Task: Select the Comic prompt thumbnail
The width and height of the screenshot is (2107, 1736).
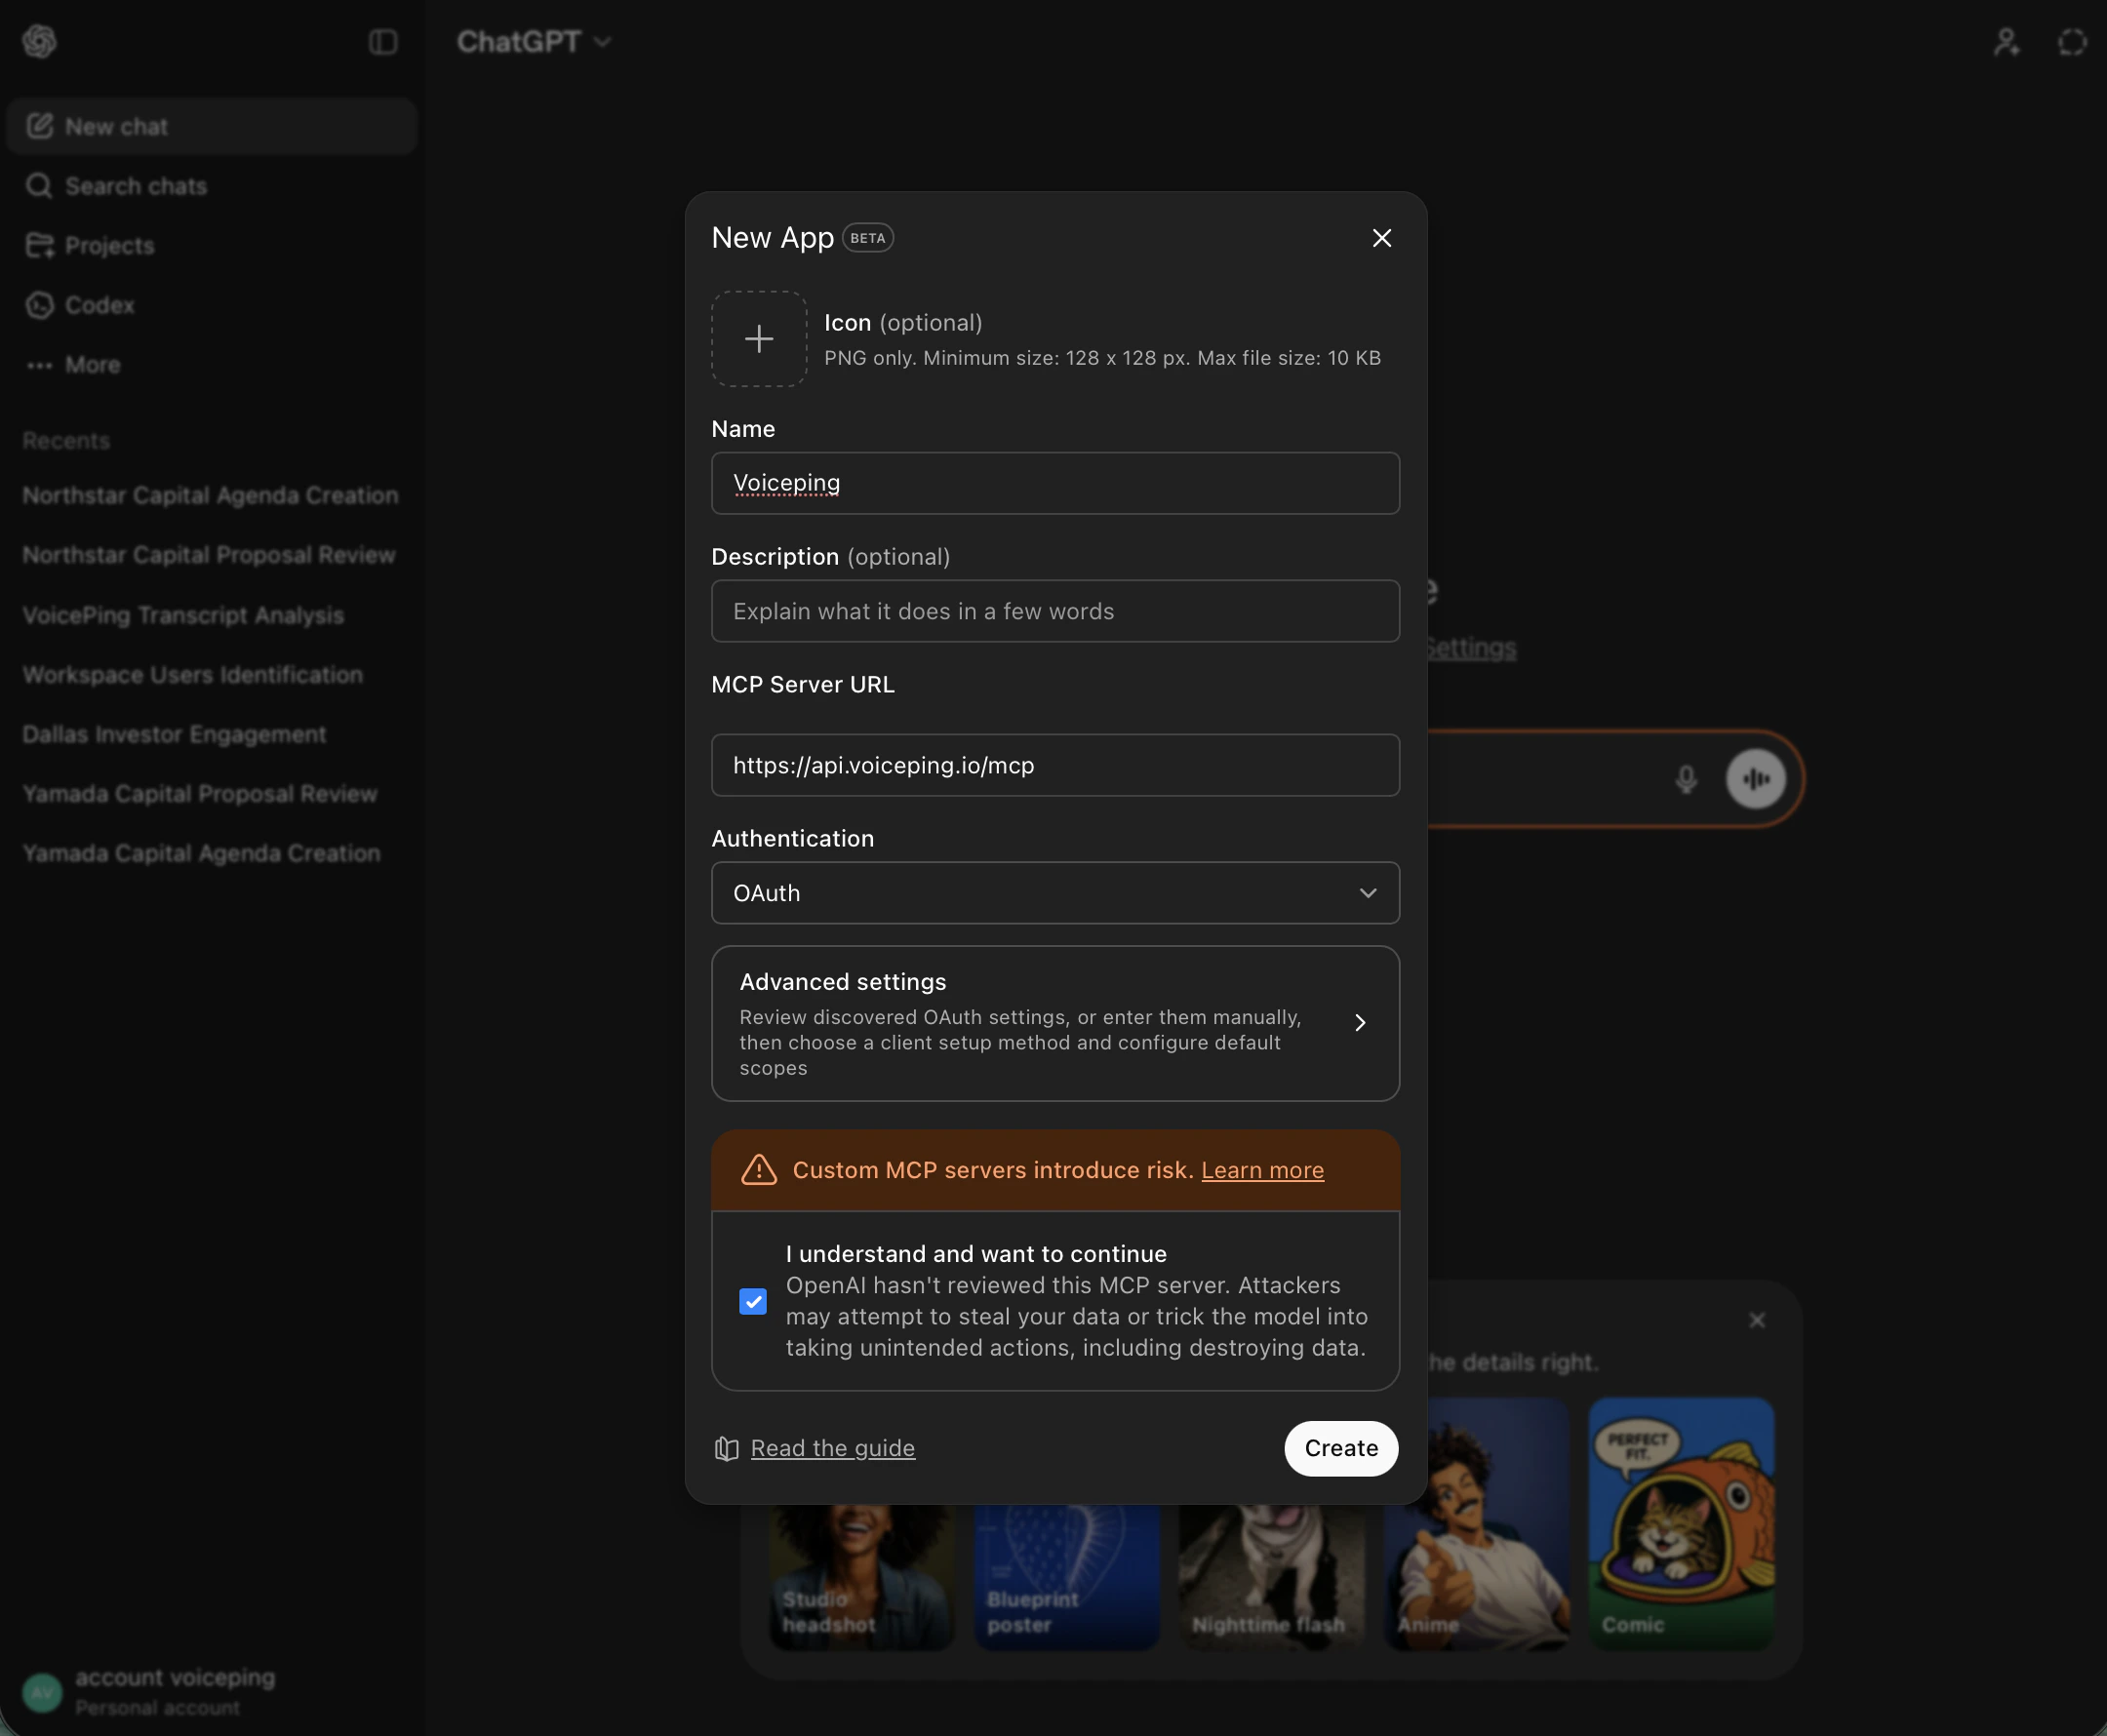Action: pyautogui.click(x=1680, y=1521)
